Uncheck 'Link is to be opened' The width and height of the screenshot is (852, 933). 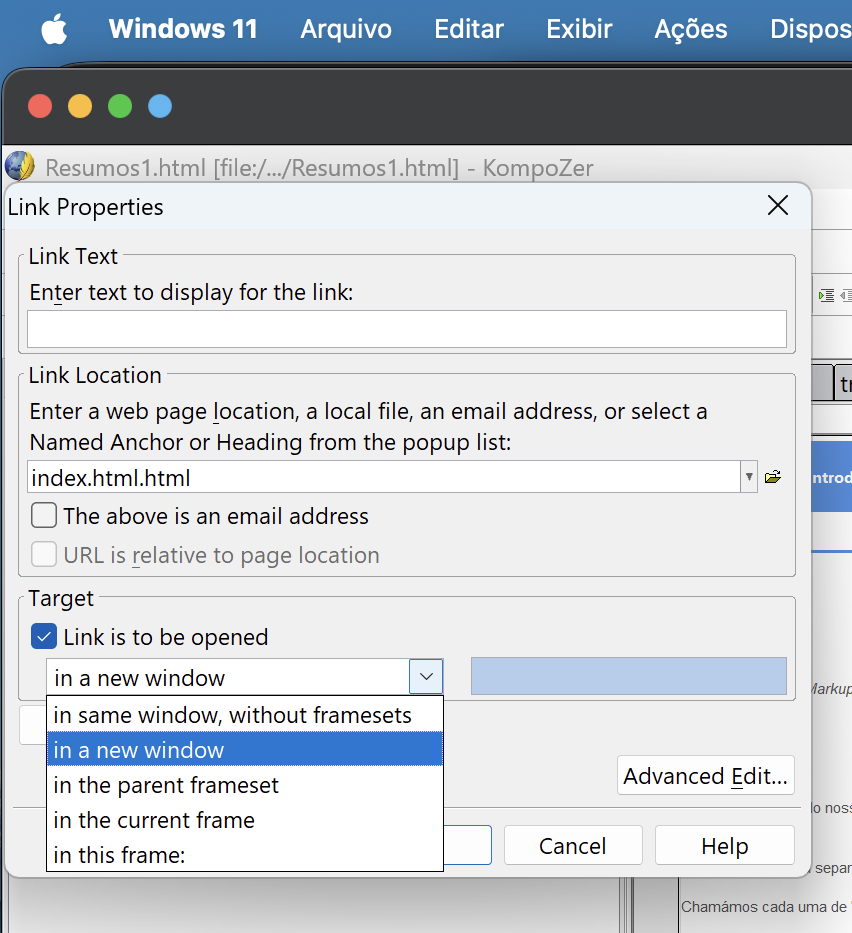(x=44, y=637)
